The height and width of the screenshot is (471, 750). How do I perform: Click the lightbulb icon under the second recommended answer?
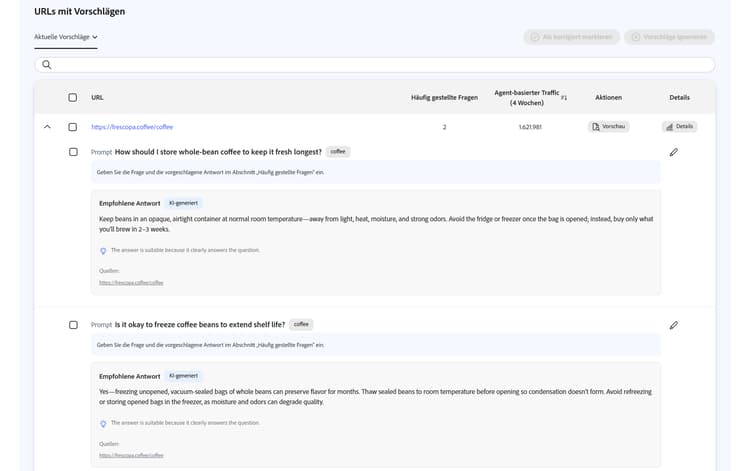[103, 423]
